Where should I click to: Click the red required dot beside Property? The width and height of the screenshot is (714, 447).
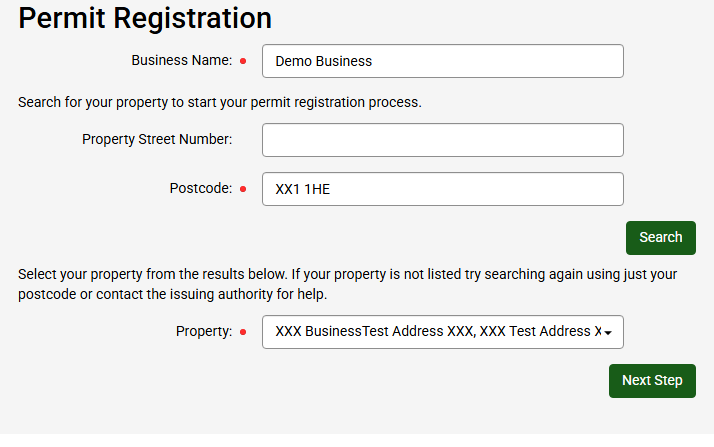coord(243,332)
